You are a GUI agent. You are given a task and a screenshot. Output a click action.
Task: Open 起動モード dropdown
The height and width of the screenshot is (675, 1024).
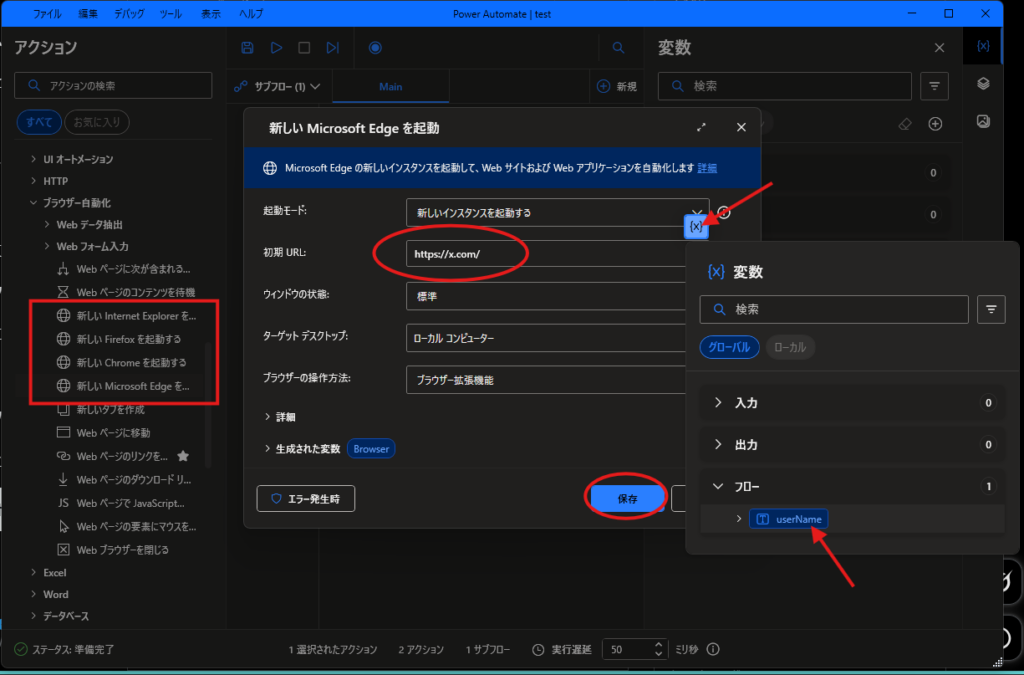coord(557,213)
